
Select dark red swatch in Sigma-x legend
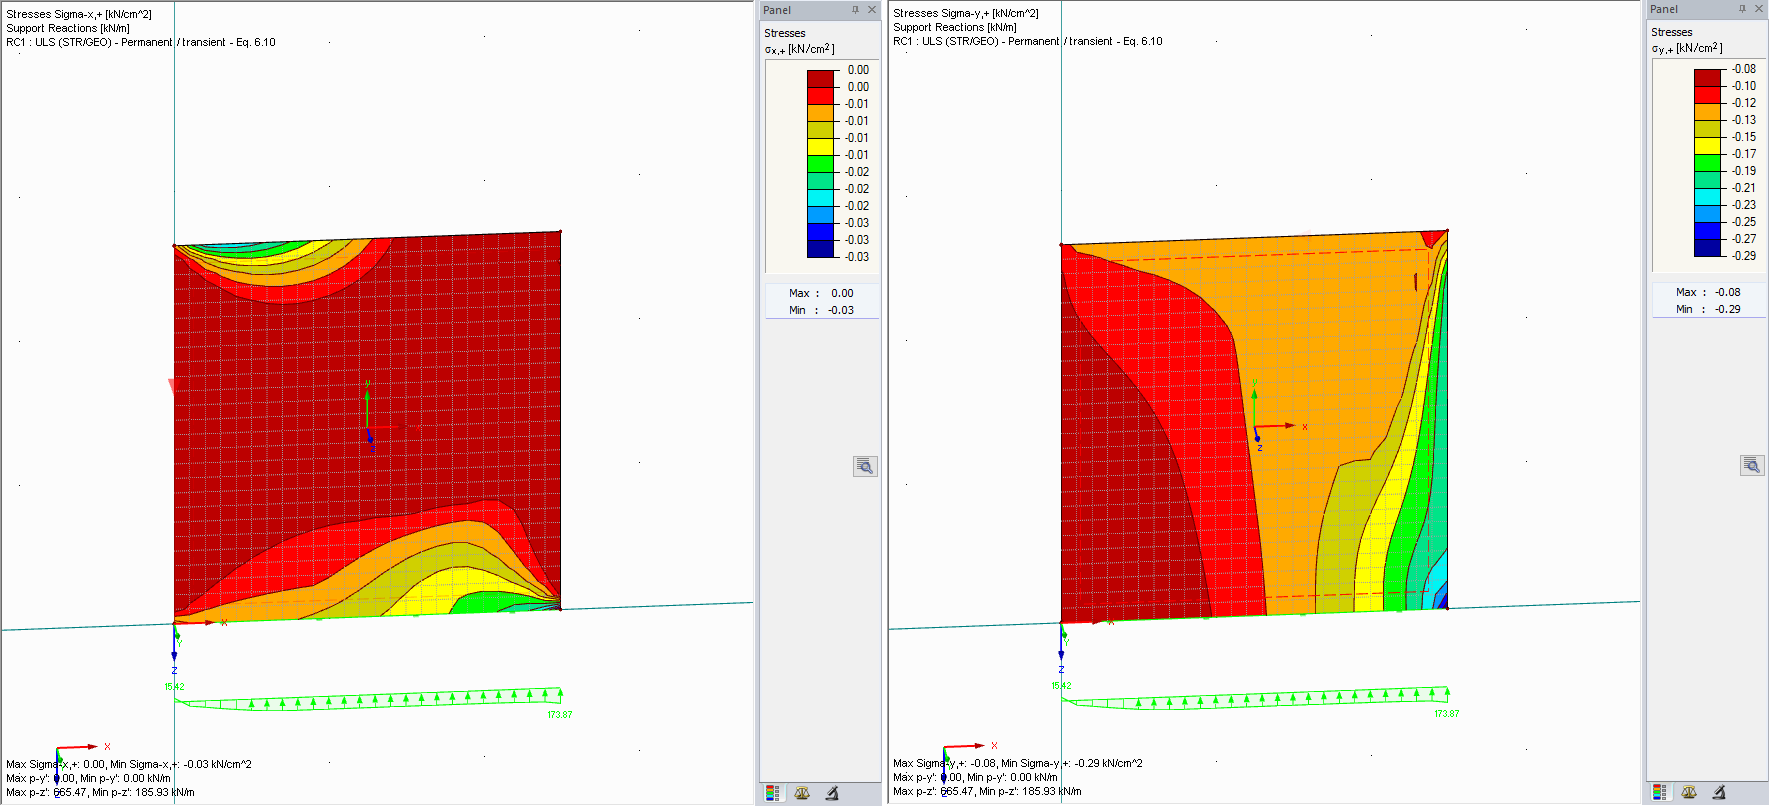tap(820, 79)
